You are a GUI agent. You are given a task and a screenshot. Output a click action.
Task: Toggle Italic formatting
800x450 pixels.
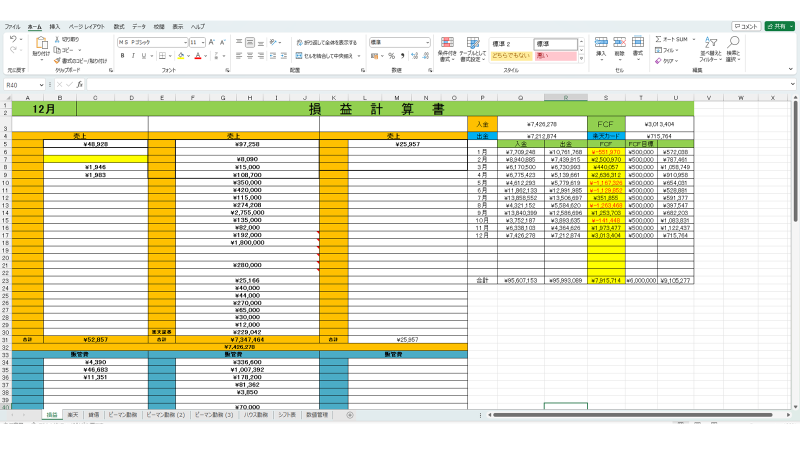tap(133, 56)
